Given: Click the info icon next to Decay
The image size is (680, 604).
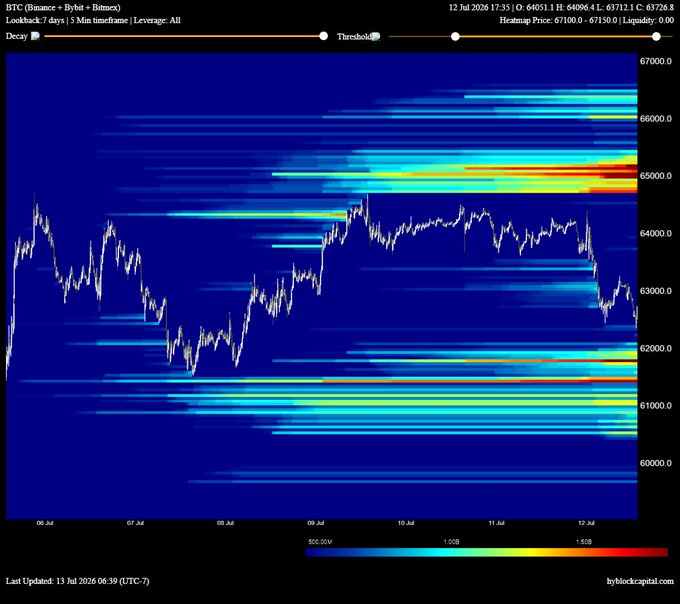Looking at the screenshot, I should click(x=35, y=36).
